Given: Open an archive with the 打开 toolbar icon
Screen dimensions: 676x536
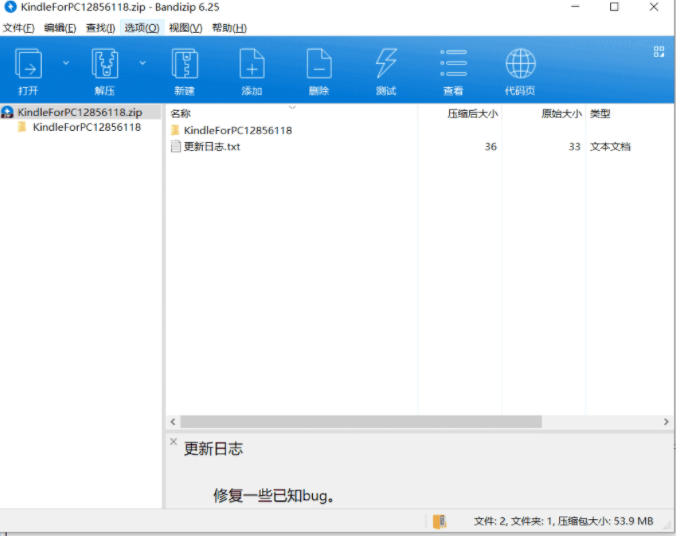Looking at the screenshot, I should pos(28,71).
